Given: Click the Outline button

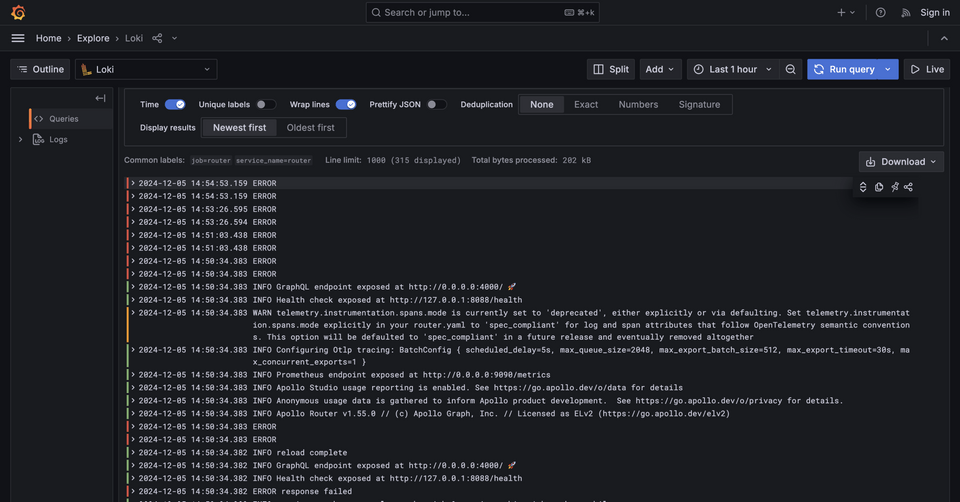Looking at the screenshot, I should 40,69.
